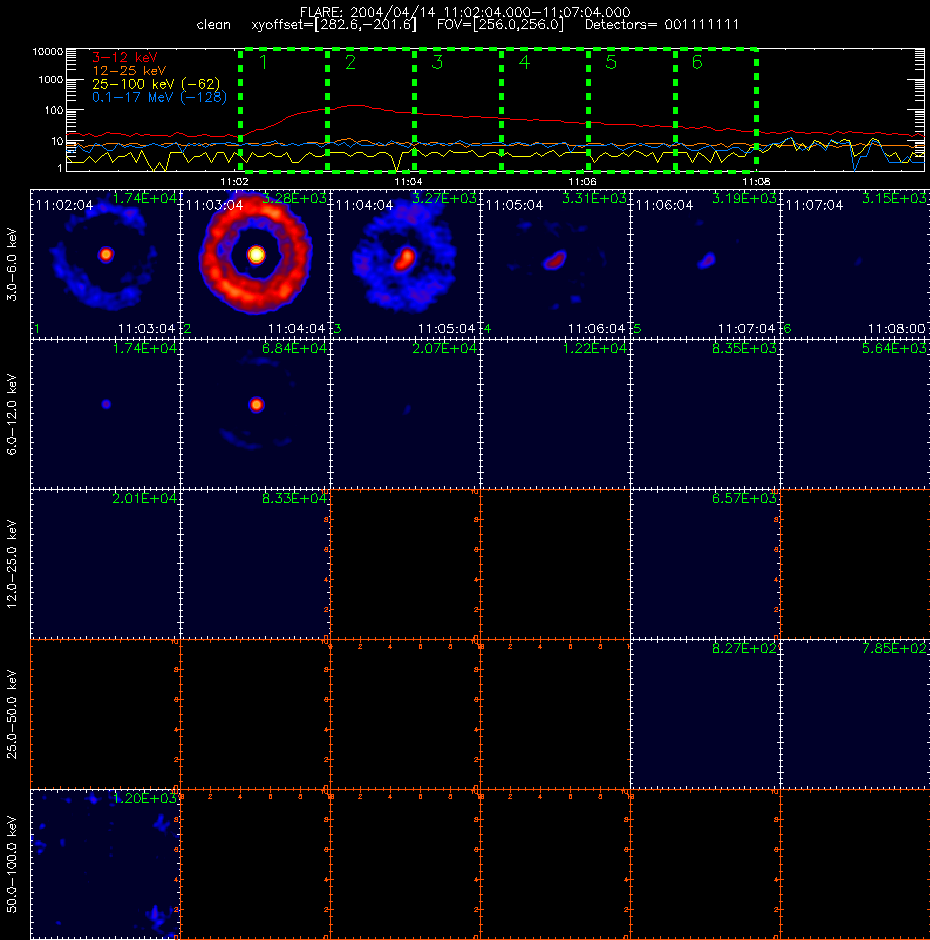930x940 pixels.
Task: Click the 'clean' algorithm label
Action: 213,25
